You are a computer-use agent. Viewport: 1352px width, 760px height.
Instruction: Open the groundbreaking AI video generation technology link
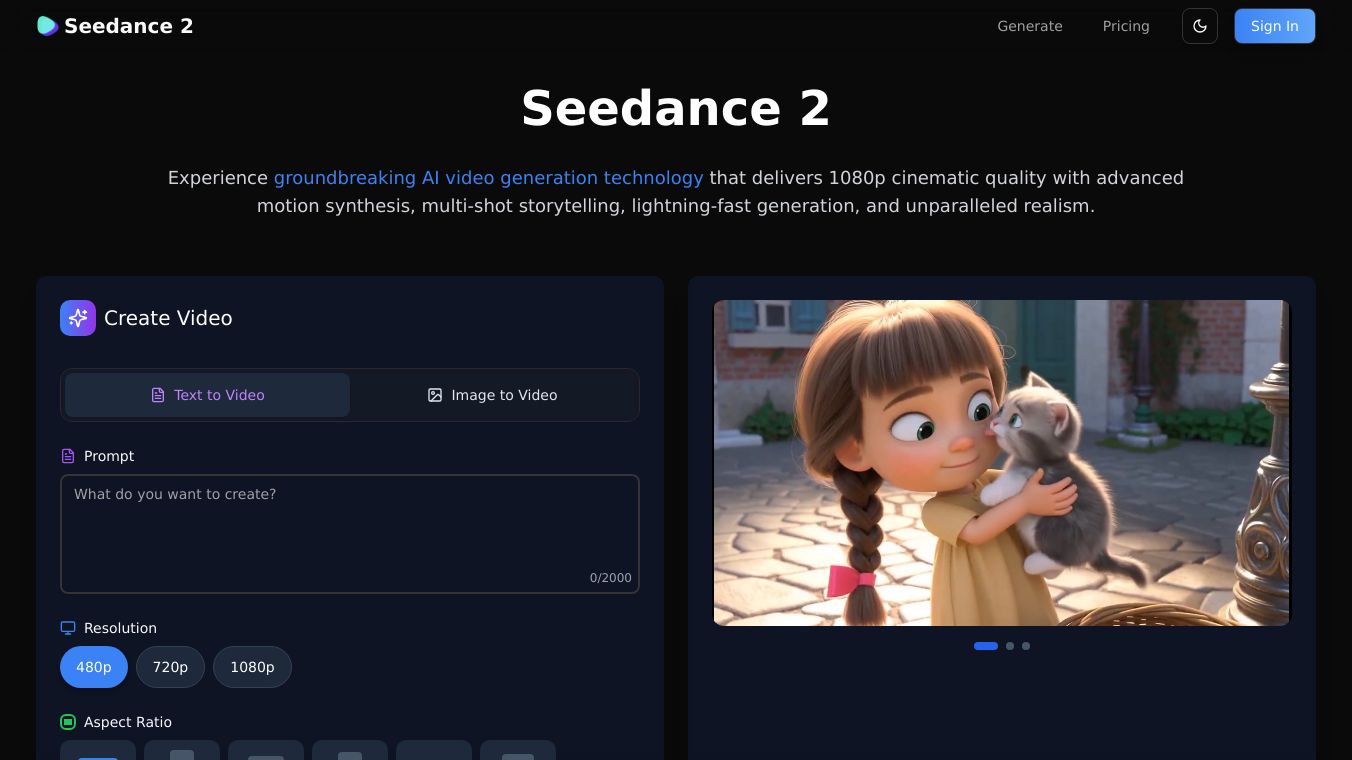pos(488,178)
